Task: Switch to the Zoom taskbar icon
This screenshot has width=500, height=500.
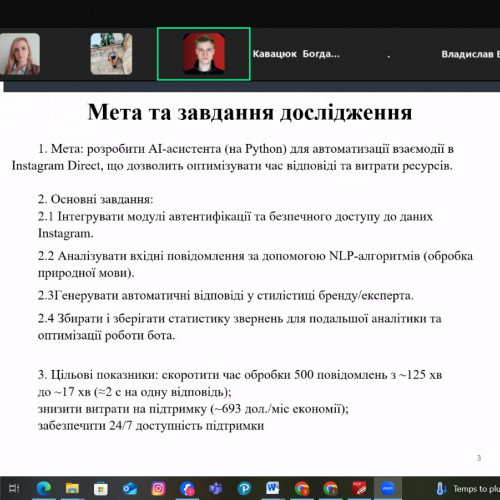Action: pyautogui.click(x=388, y=489)
